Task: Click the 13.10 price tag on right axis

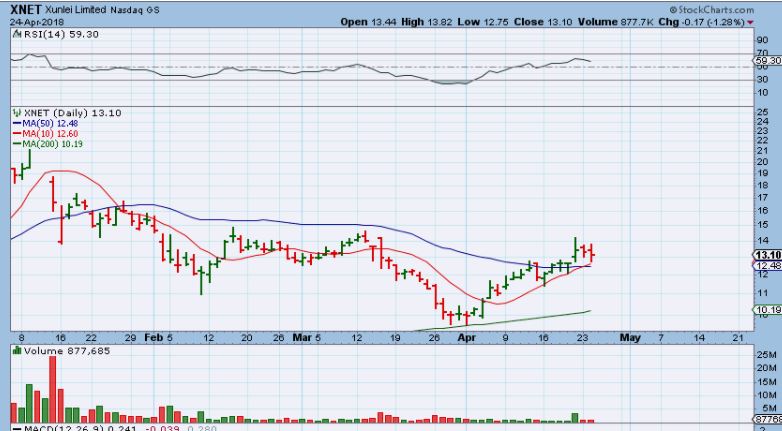Action: (768, 255)
